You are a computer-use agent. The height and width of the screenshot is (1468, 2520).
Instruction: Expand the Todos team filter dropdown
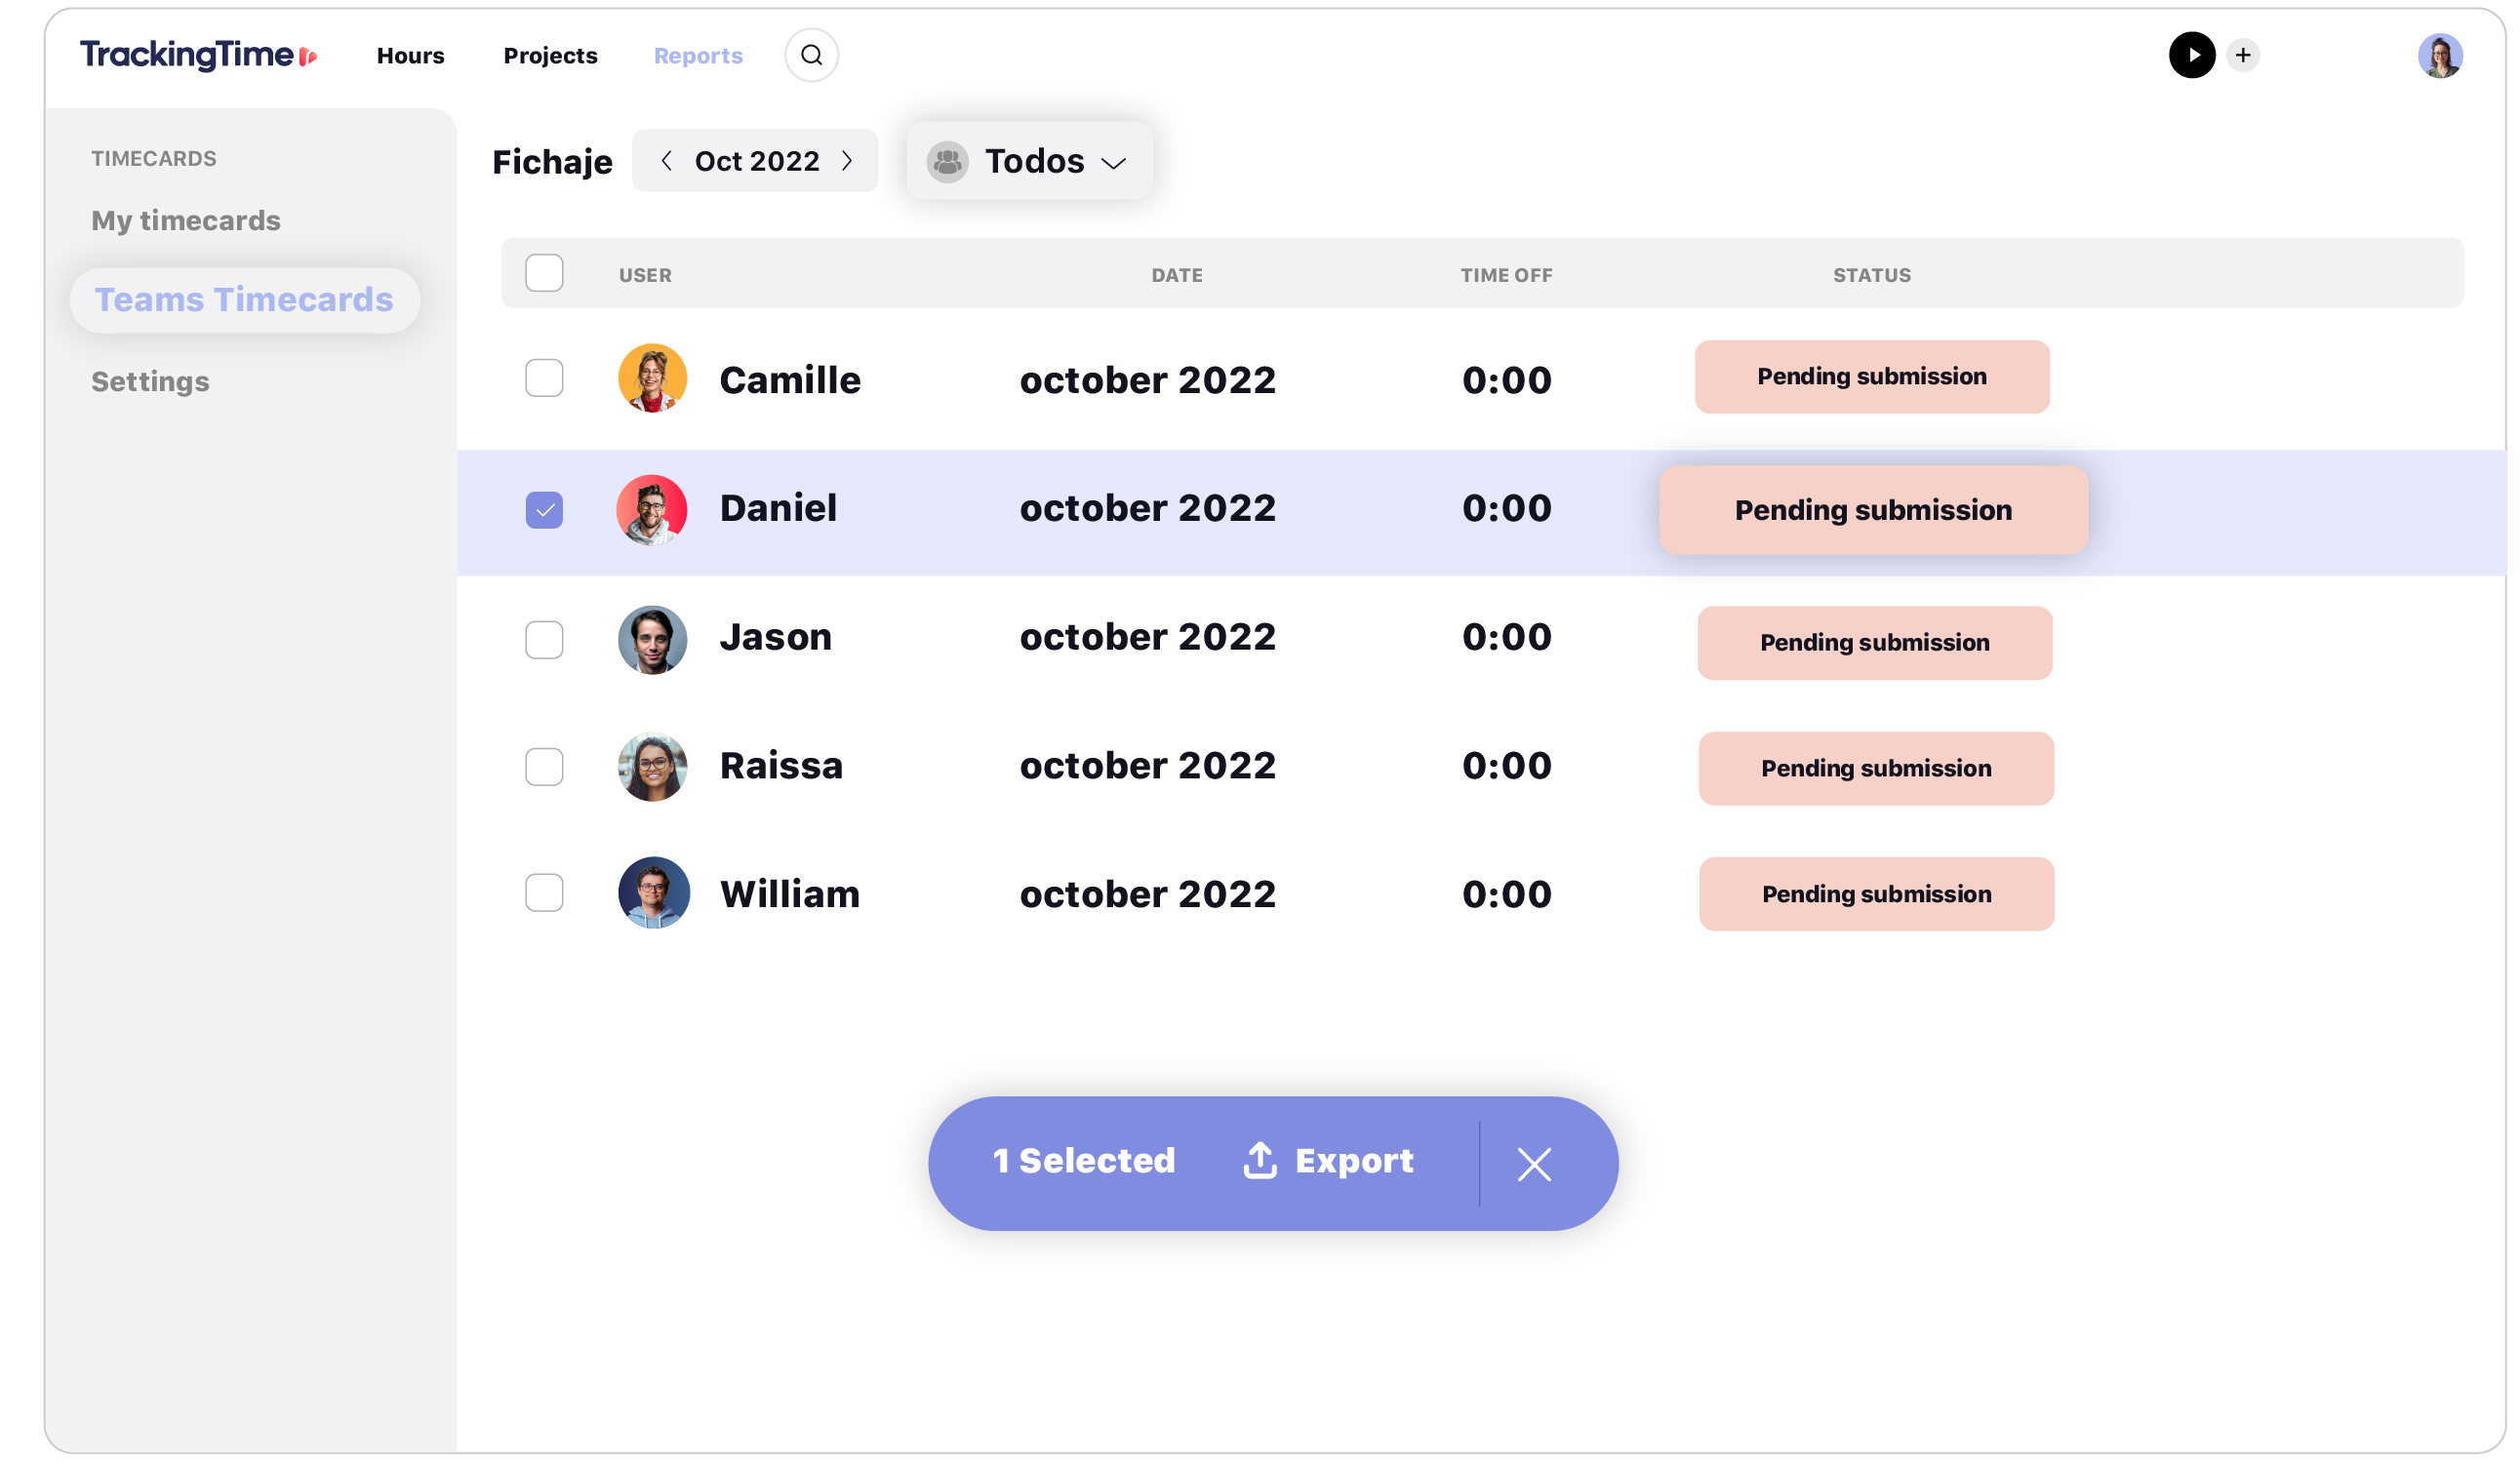tap(1029, 161)
